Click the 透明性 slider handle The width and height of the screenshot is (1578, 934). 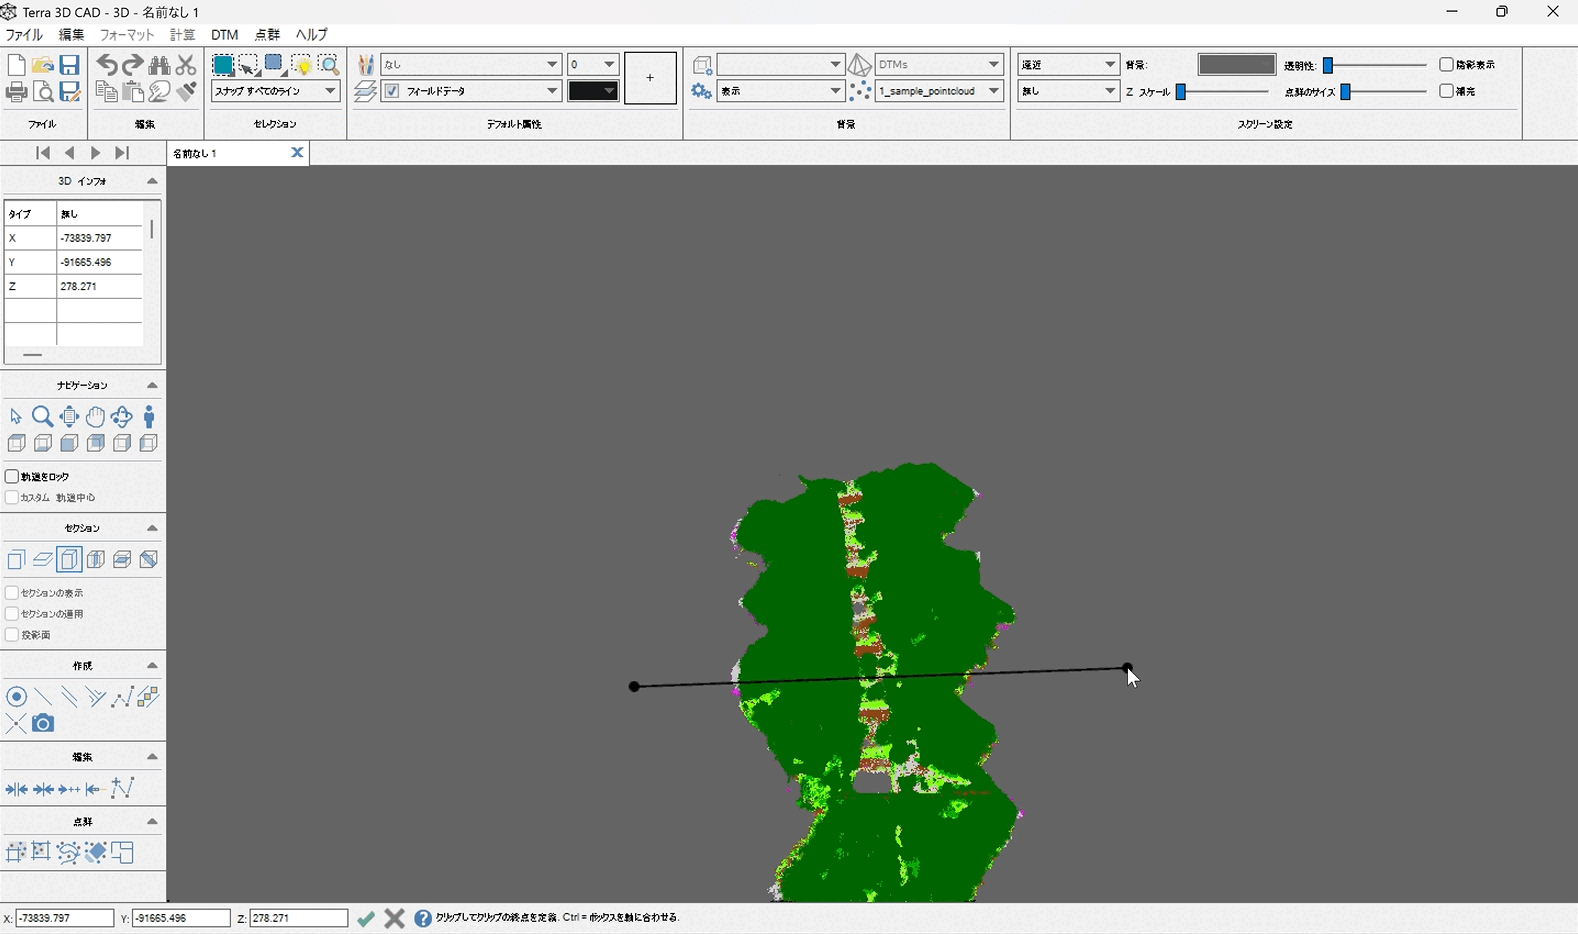point(1328,65)
